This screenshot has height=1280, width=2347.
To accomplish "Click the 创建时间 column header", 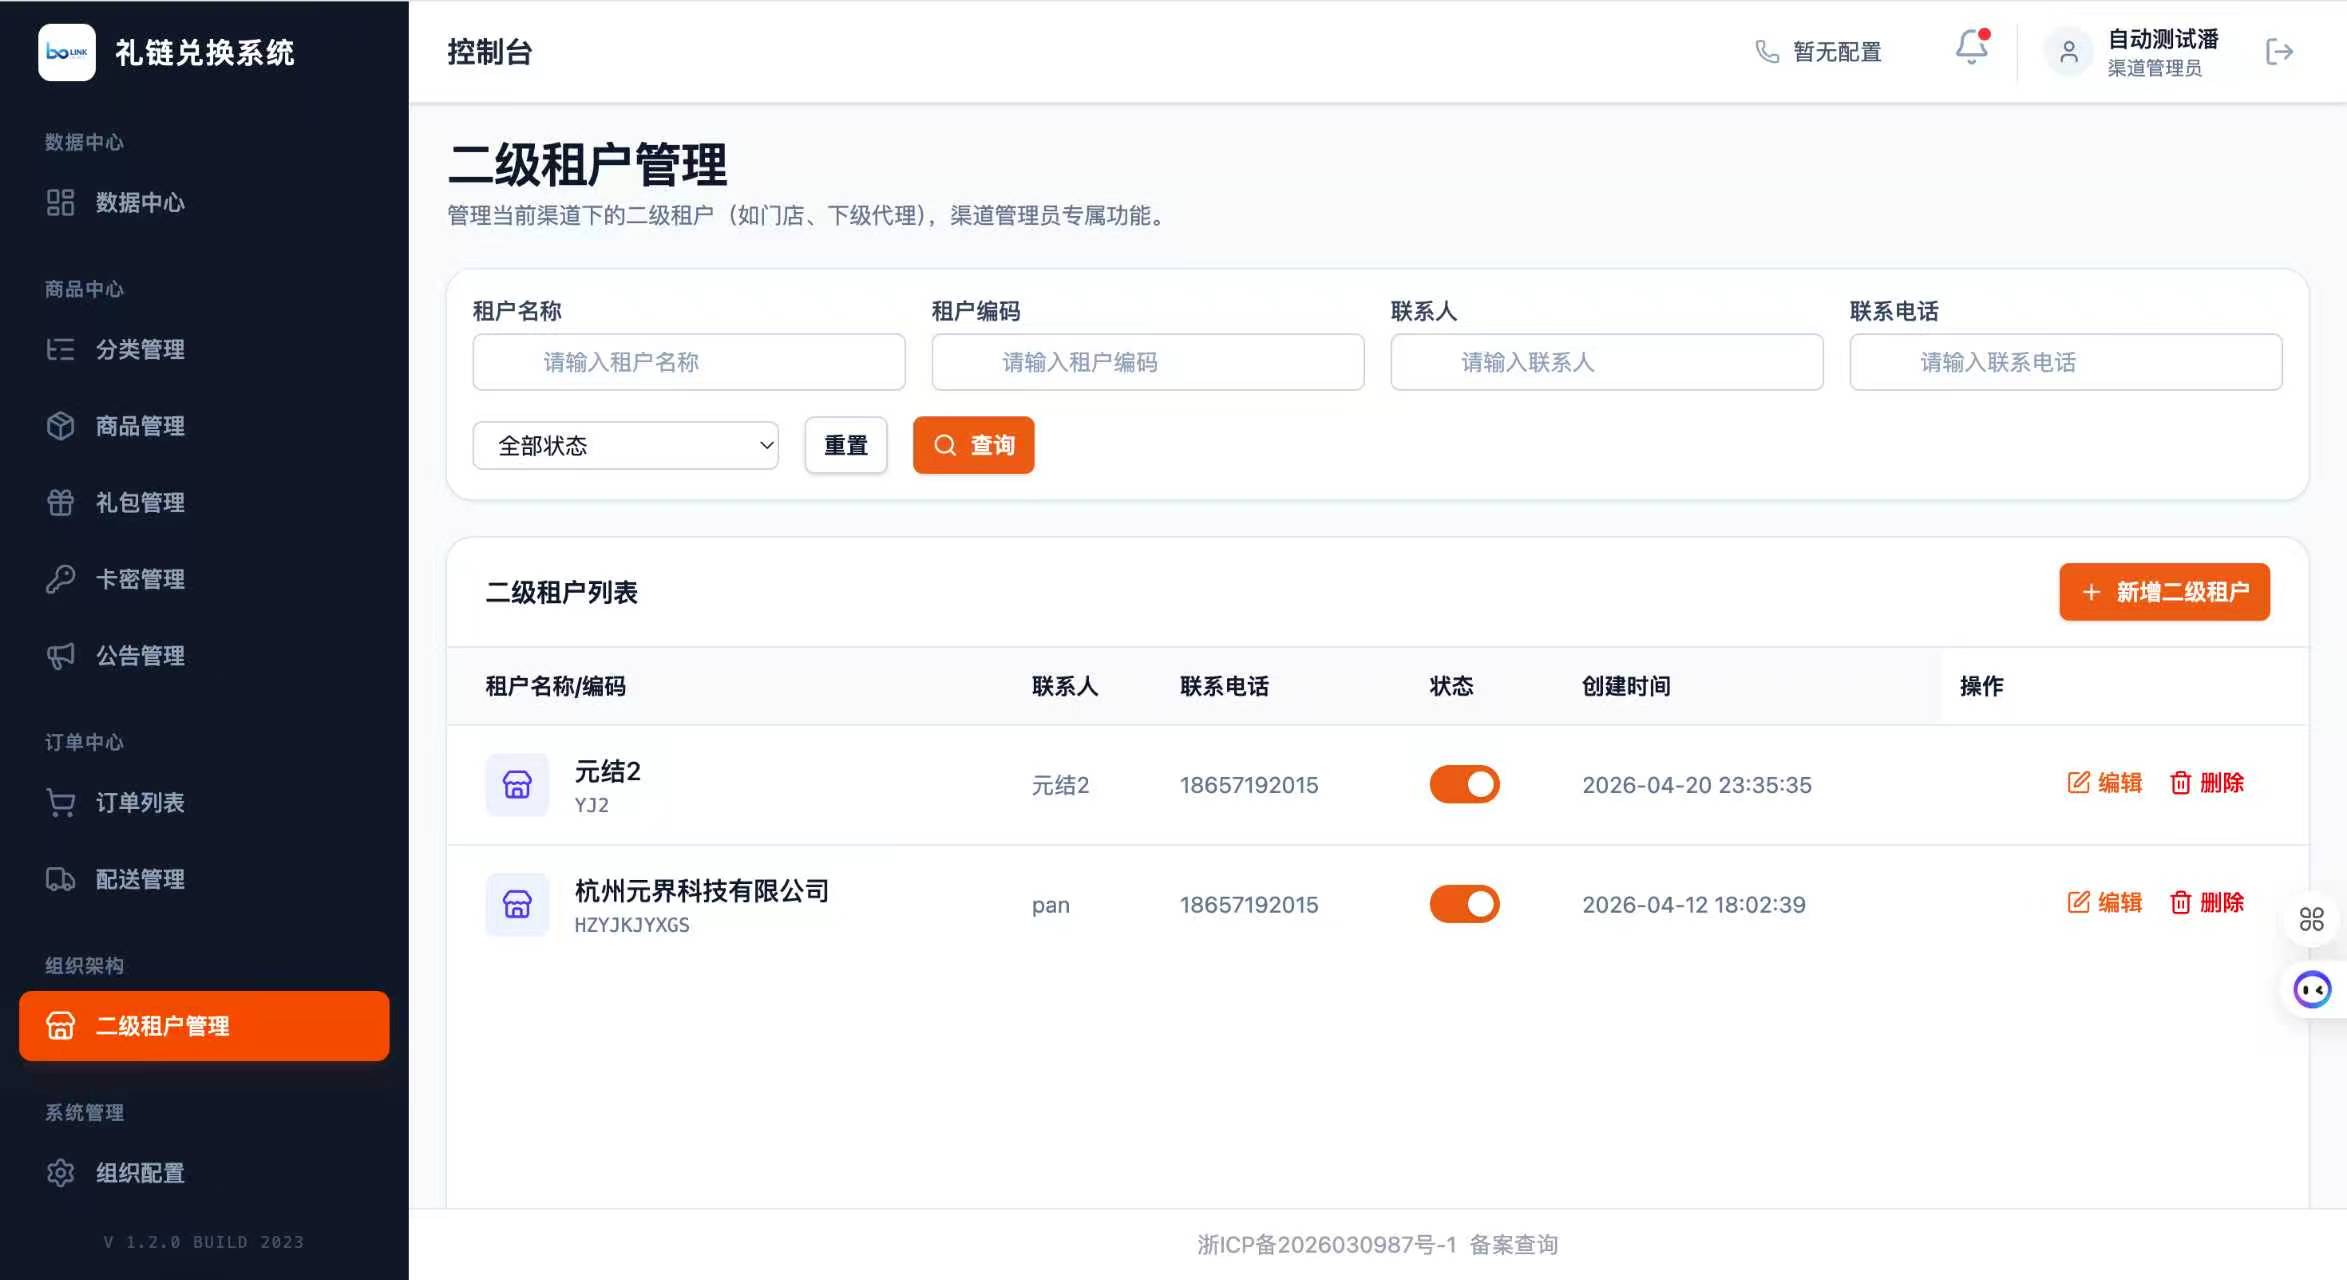I will pyautogui.click(x=1626, y=686).
